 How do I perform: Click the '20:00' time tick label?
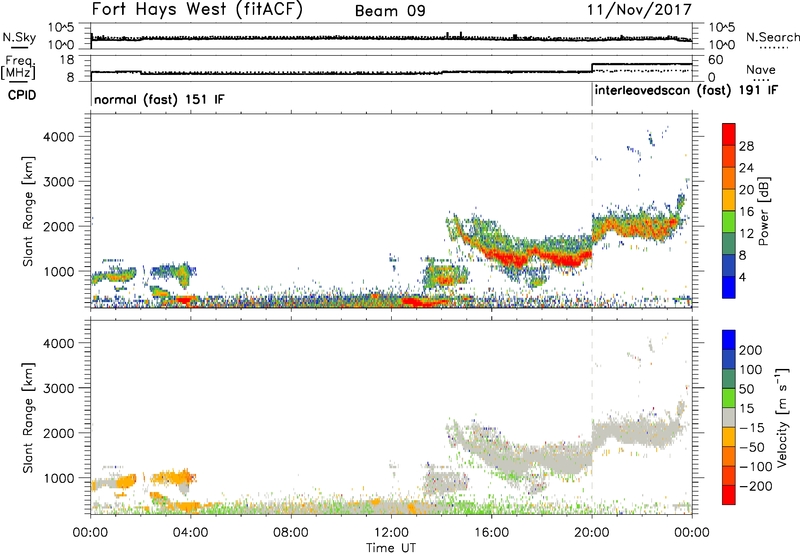tap(591, 533)
